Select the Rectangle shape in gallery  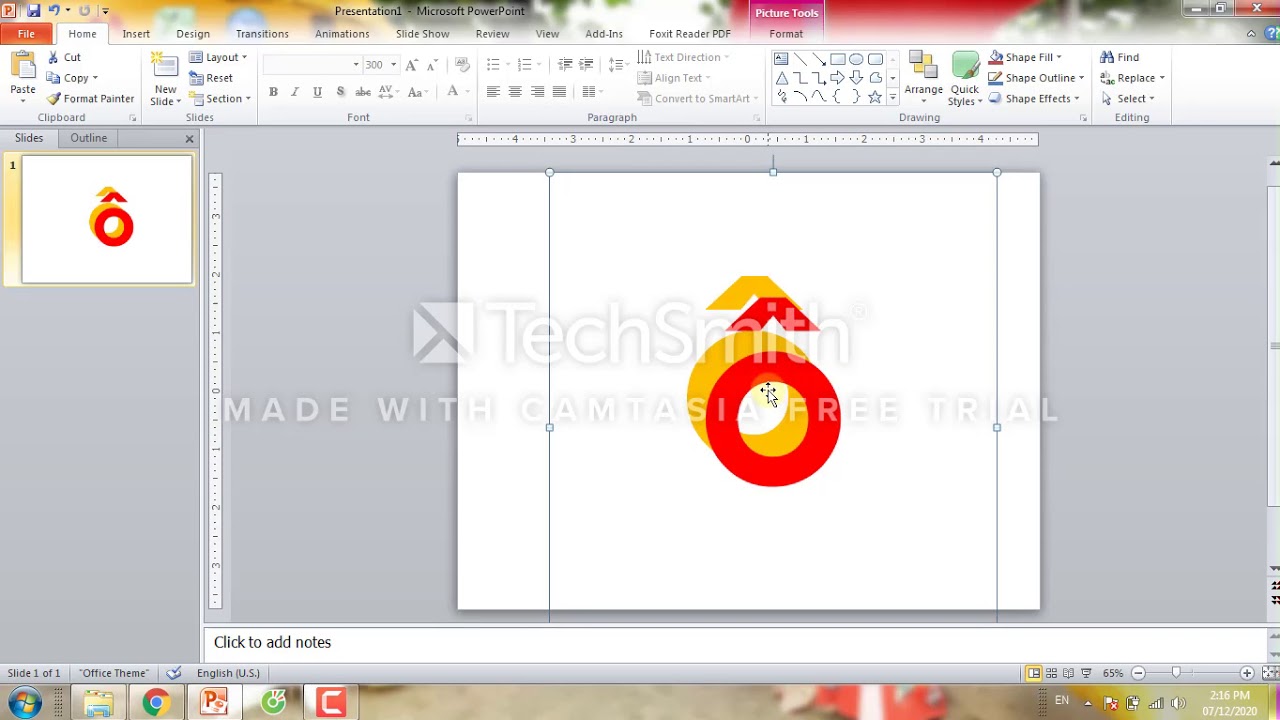[x=838, y=59]
